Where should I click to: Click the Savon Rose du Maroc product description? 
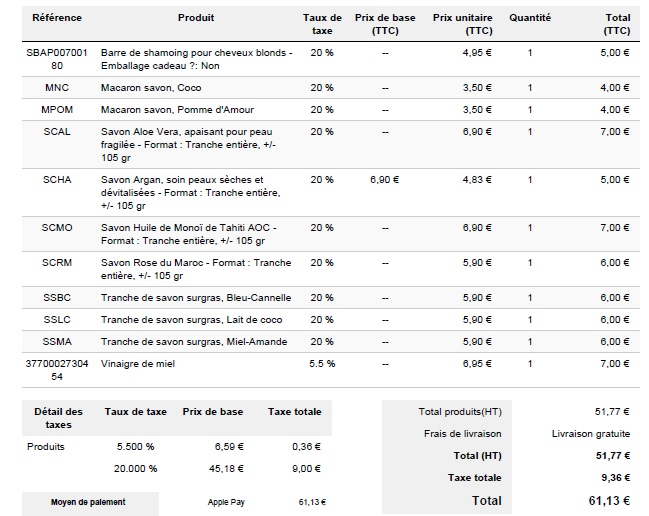[196, 269]
